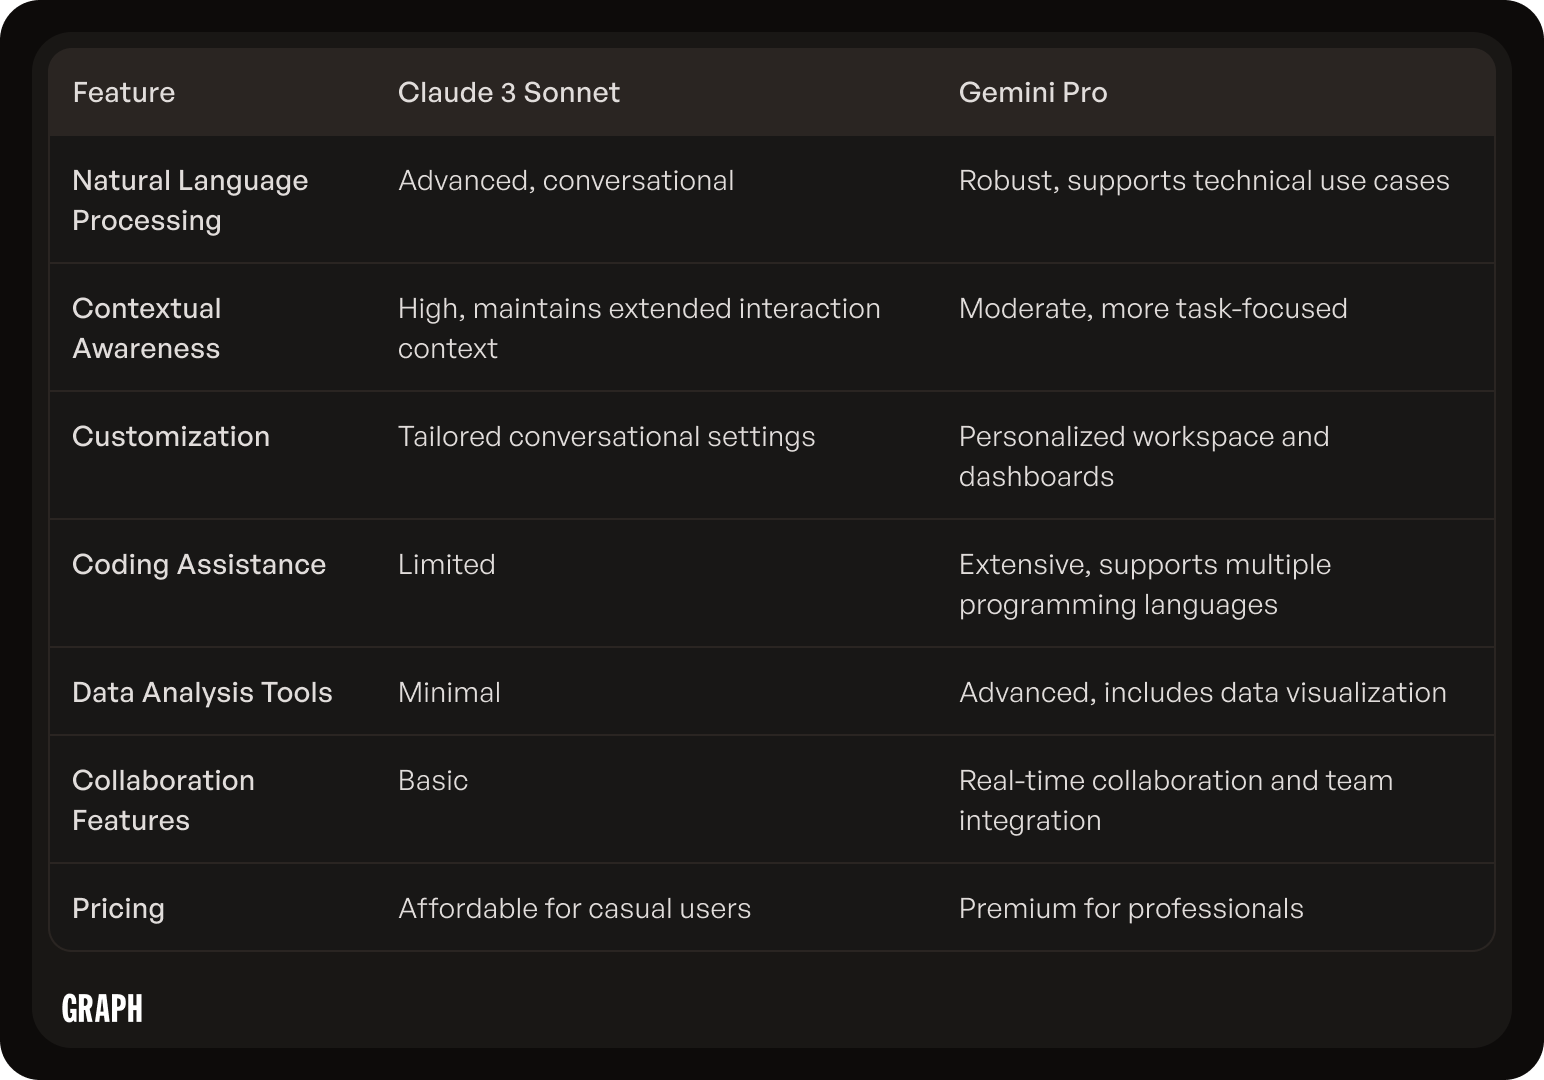Screen dimensions: 1544x1080
Task: Click the Collaboration Features row label
Action: point(163,800)
